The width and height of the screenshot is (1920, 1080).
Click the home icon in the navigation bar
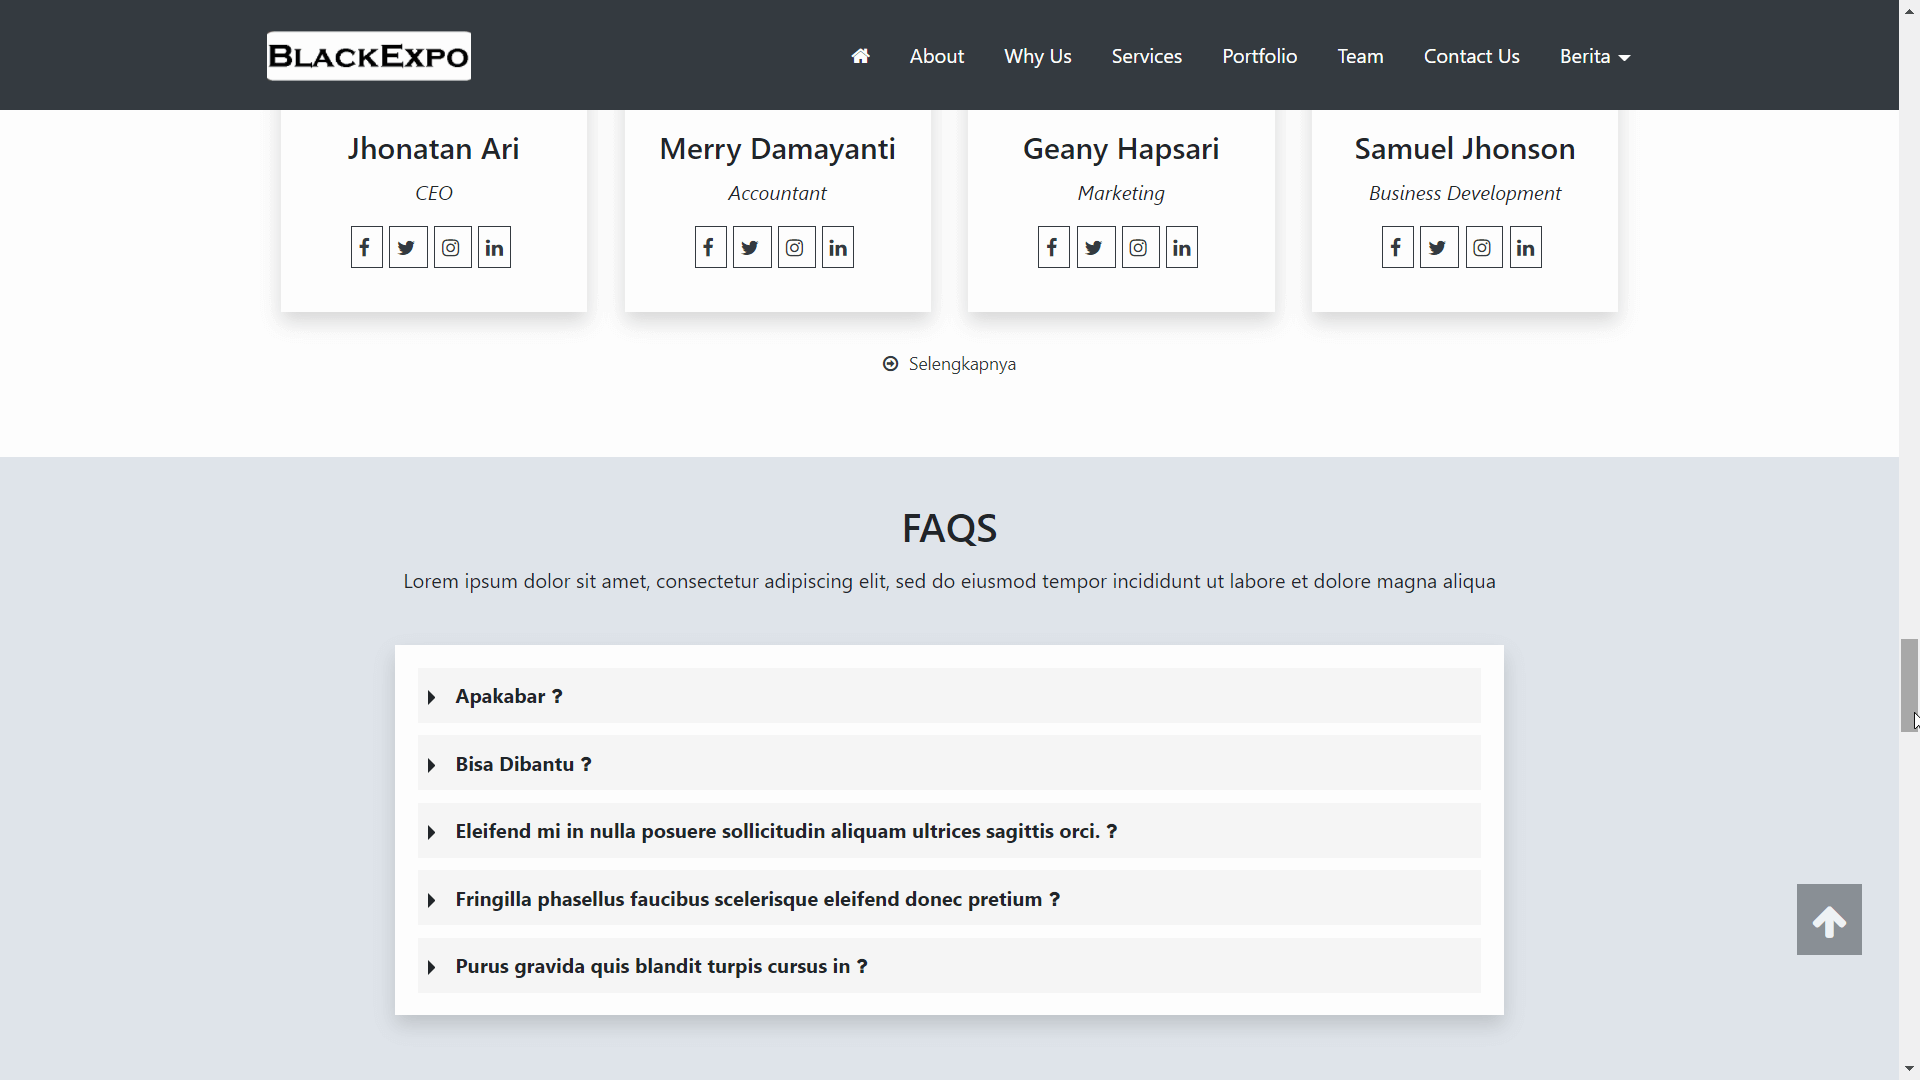click(860, 55)
